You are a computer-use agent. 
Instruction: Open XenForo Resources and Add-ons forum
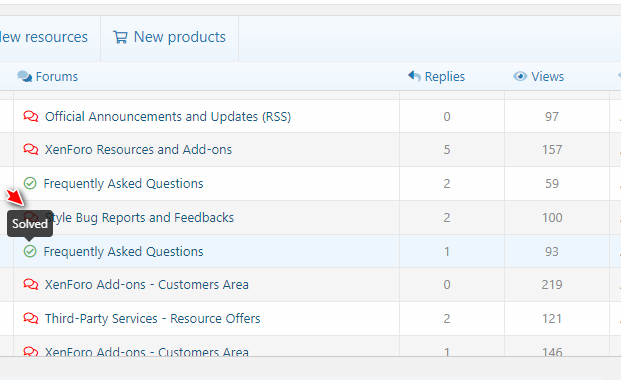138,149
